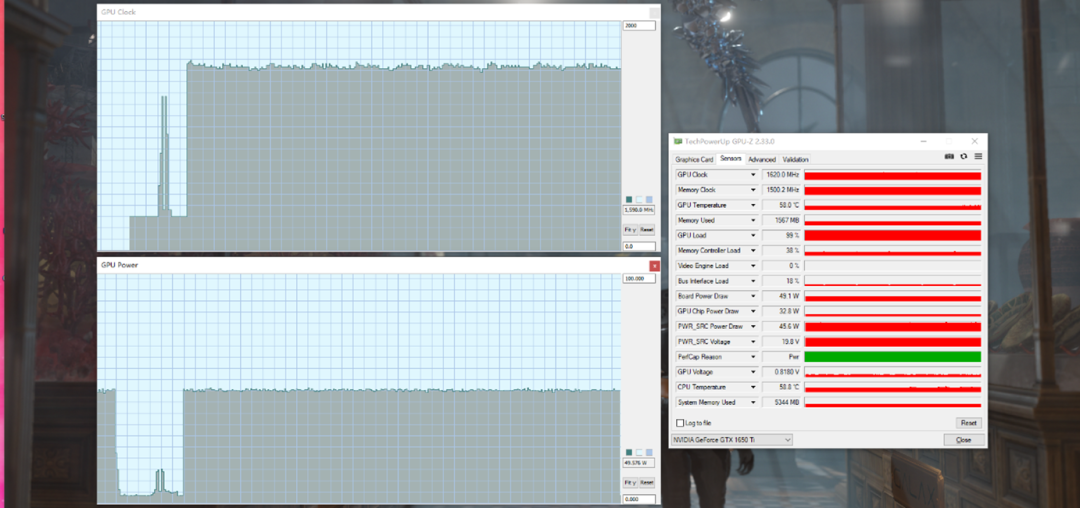Screen dimensions: 1080x508
Task: Click the 49.576 W readout in GPU Power
Action: pos(639,463)
